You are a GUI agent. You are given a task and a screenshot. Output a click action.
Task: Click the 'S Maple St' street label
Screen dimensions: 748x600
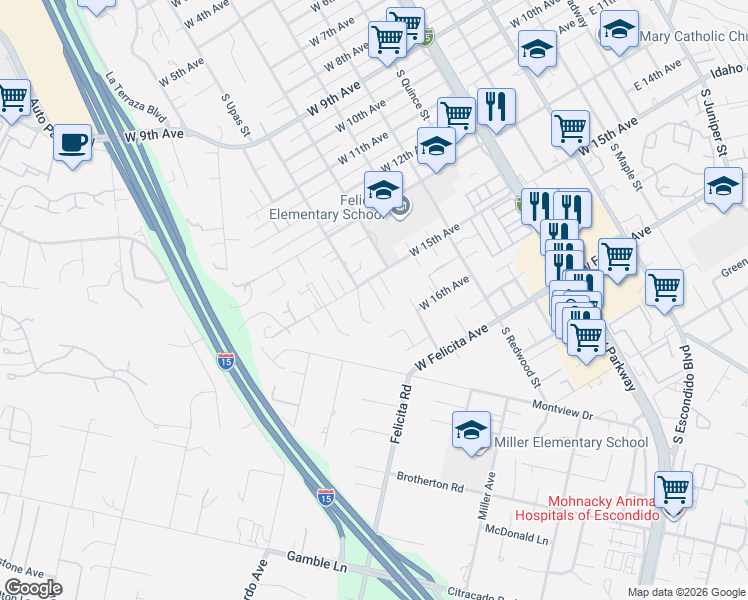pyautogui.click(x=627, y=167)
